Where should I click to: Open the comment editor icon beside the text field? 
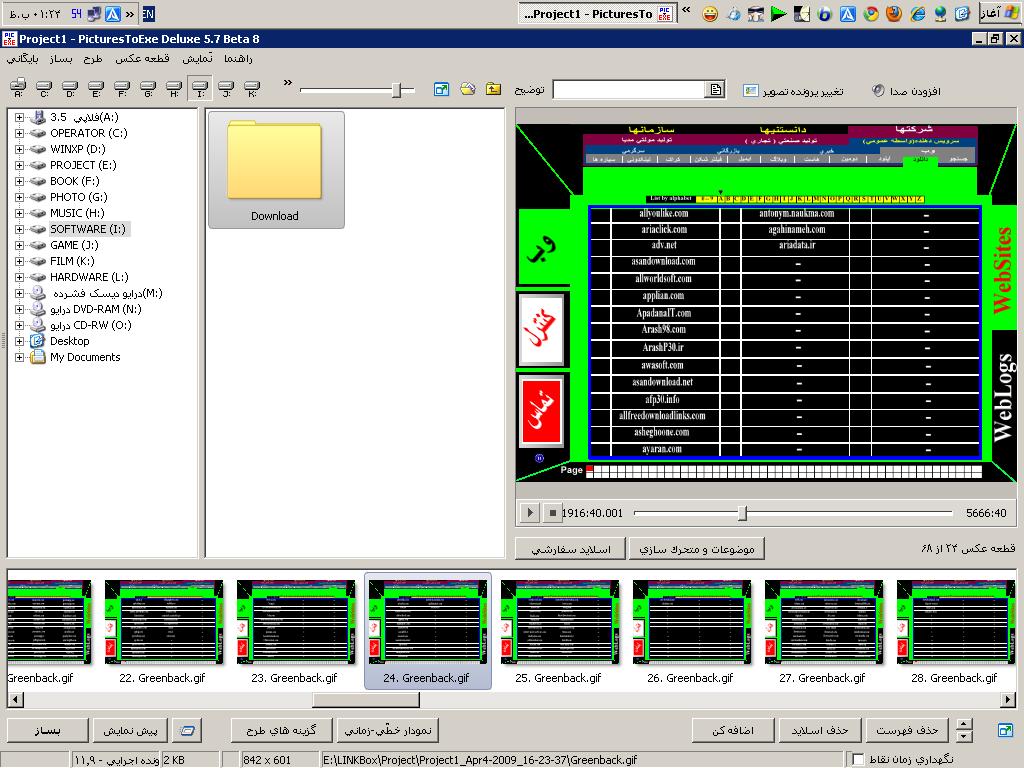point(716,89)
